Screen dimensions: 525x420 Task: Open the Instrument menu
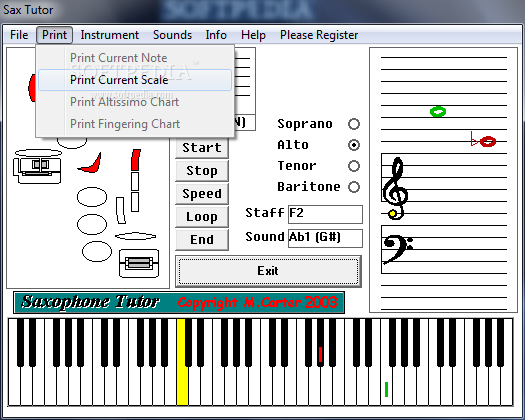[x=109, y=35]
